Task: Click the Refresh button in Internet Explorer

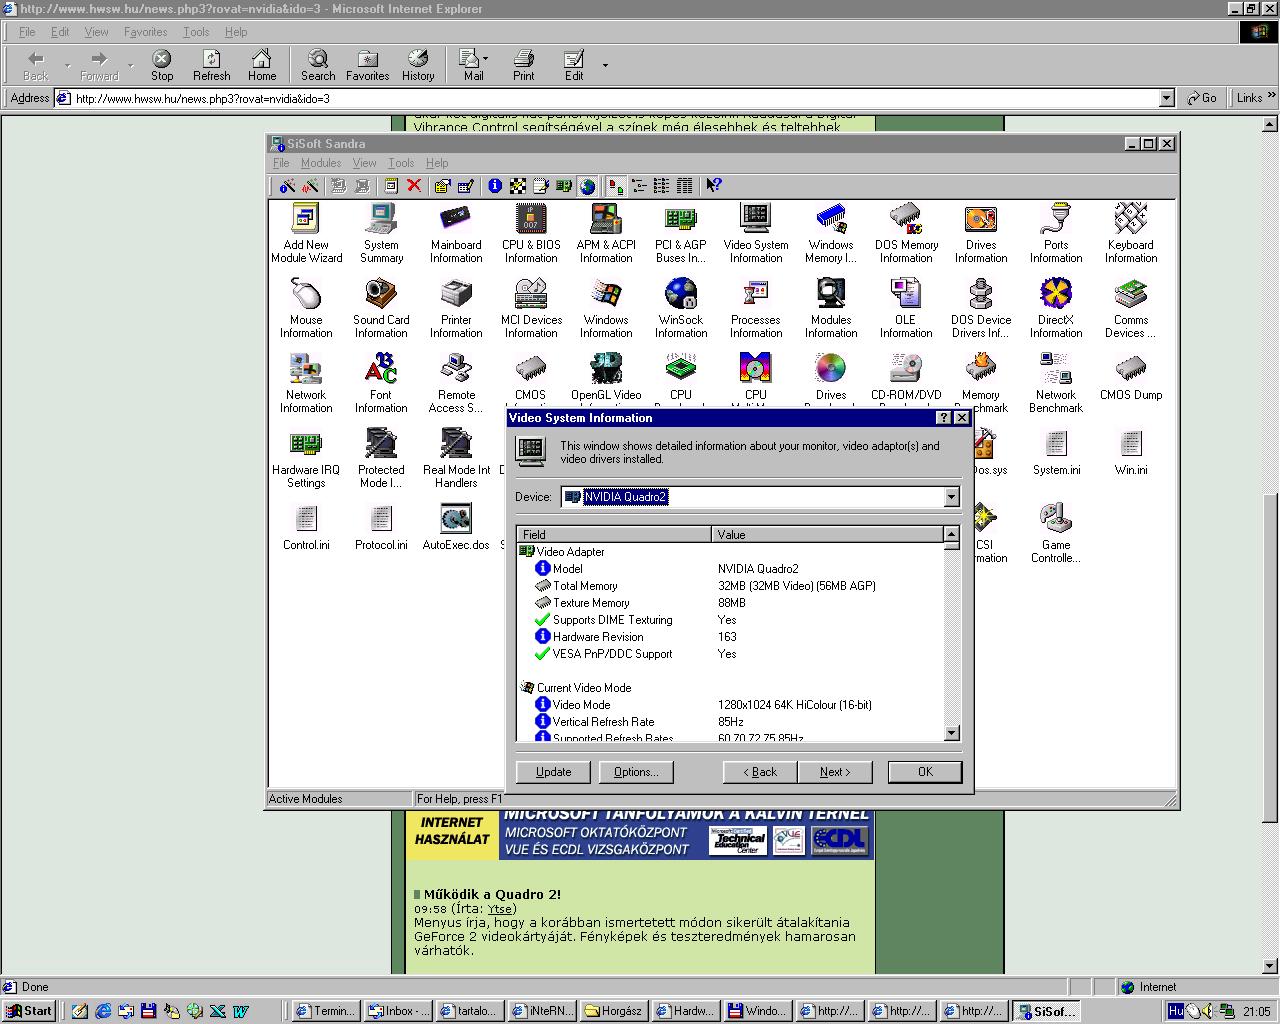Action: point(211,65)
